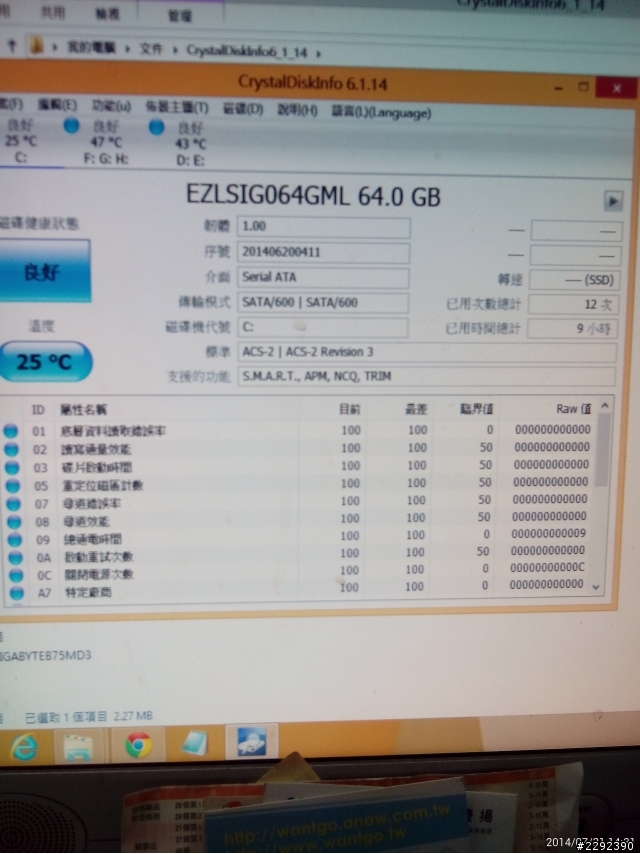
Task: Open the 編輯(E) menu
Action: click(x=57, y=105)
